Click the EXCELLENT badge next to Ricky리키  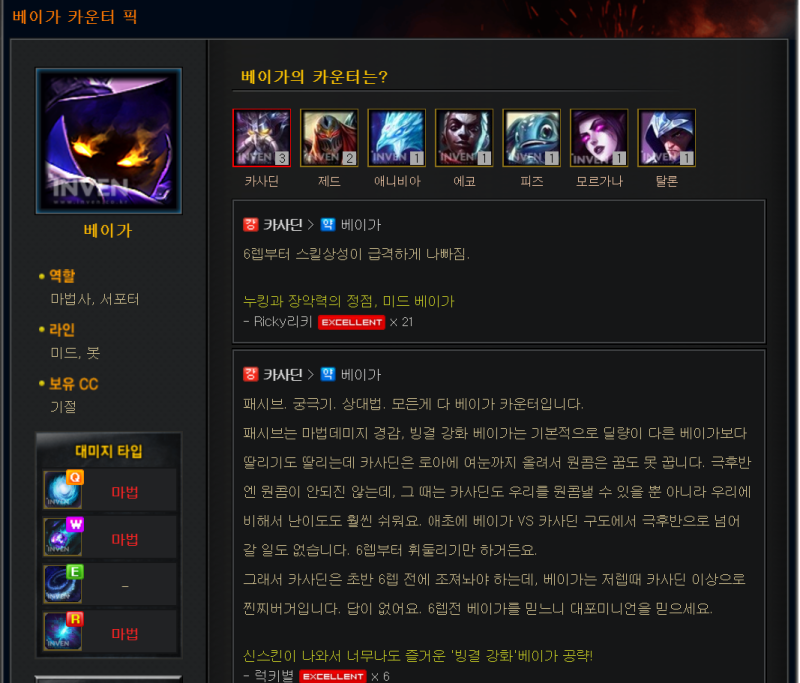pyautogui.click(x=351, y=322)
